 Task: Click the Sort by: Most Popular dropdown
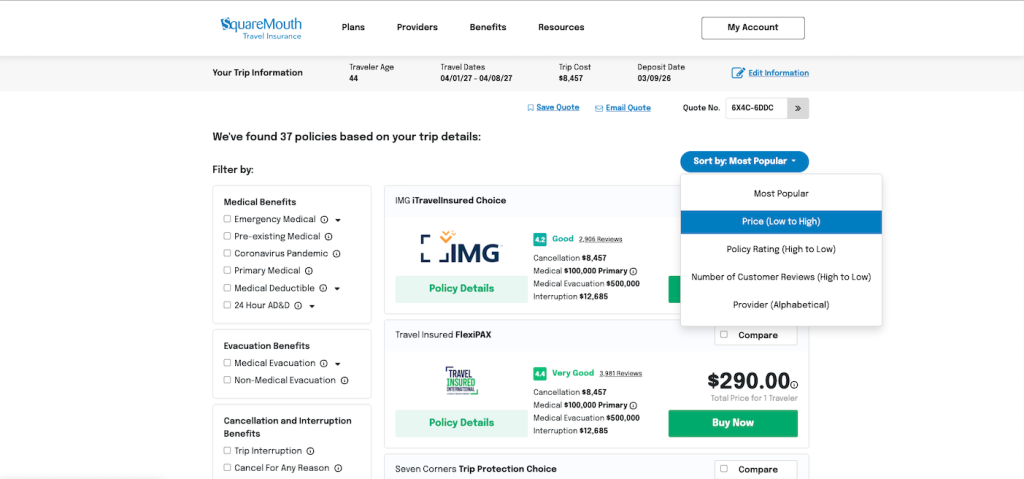coord(744,161)
